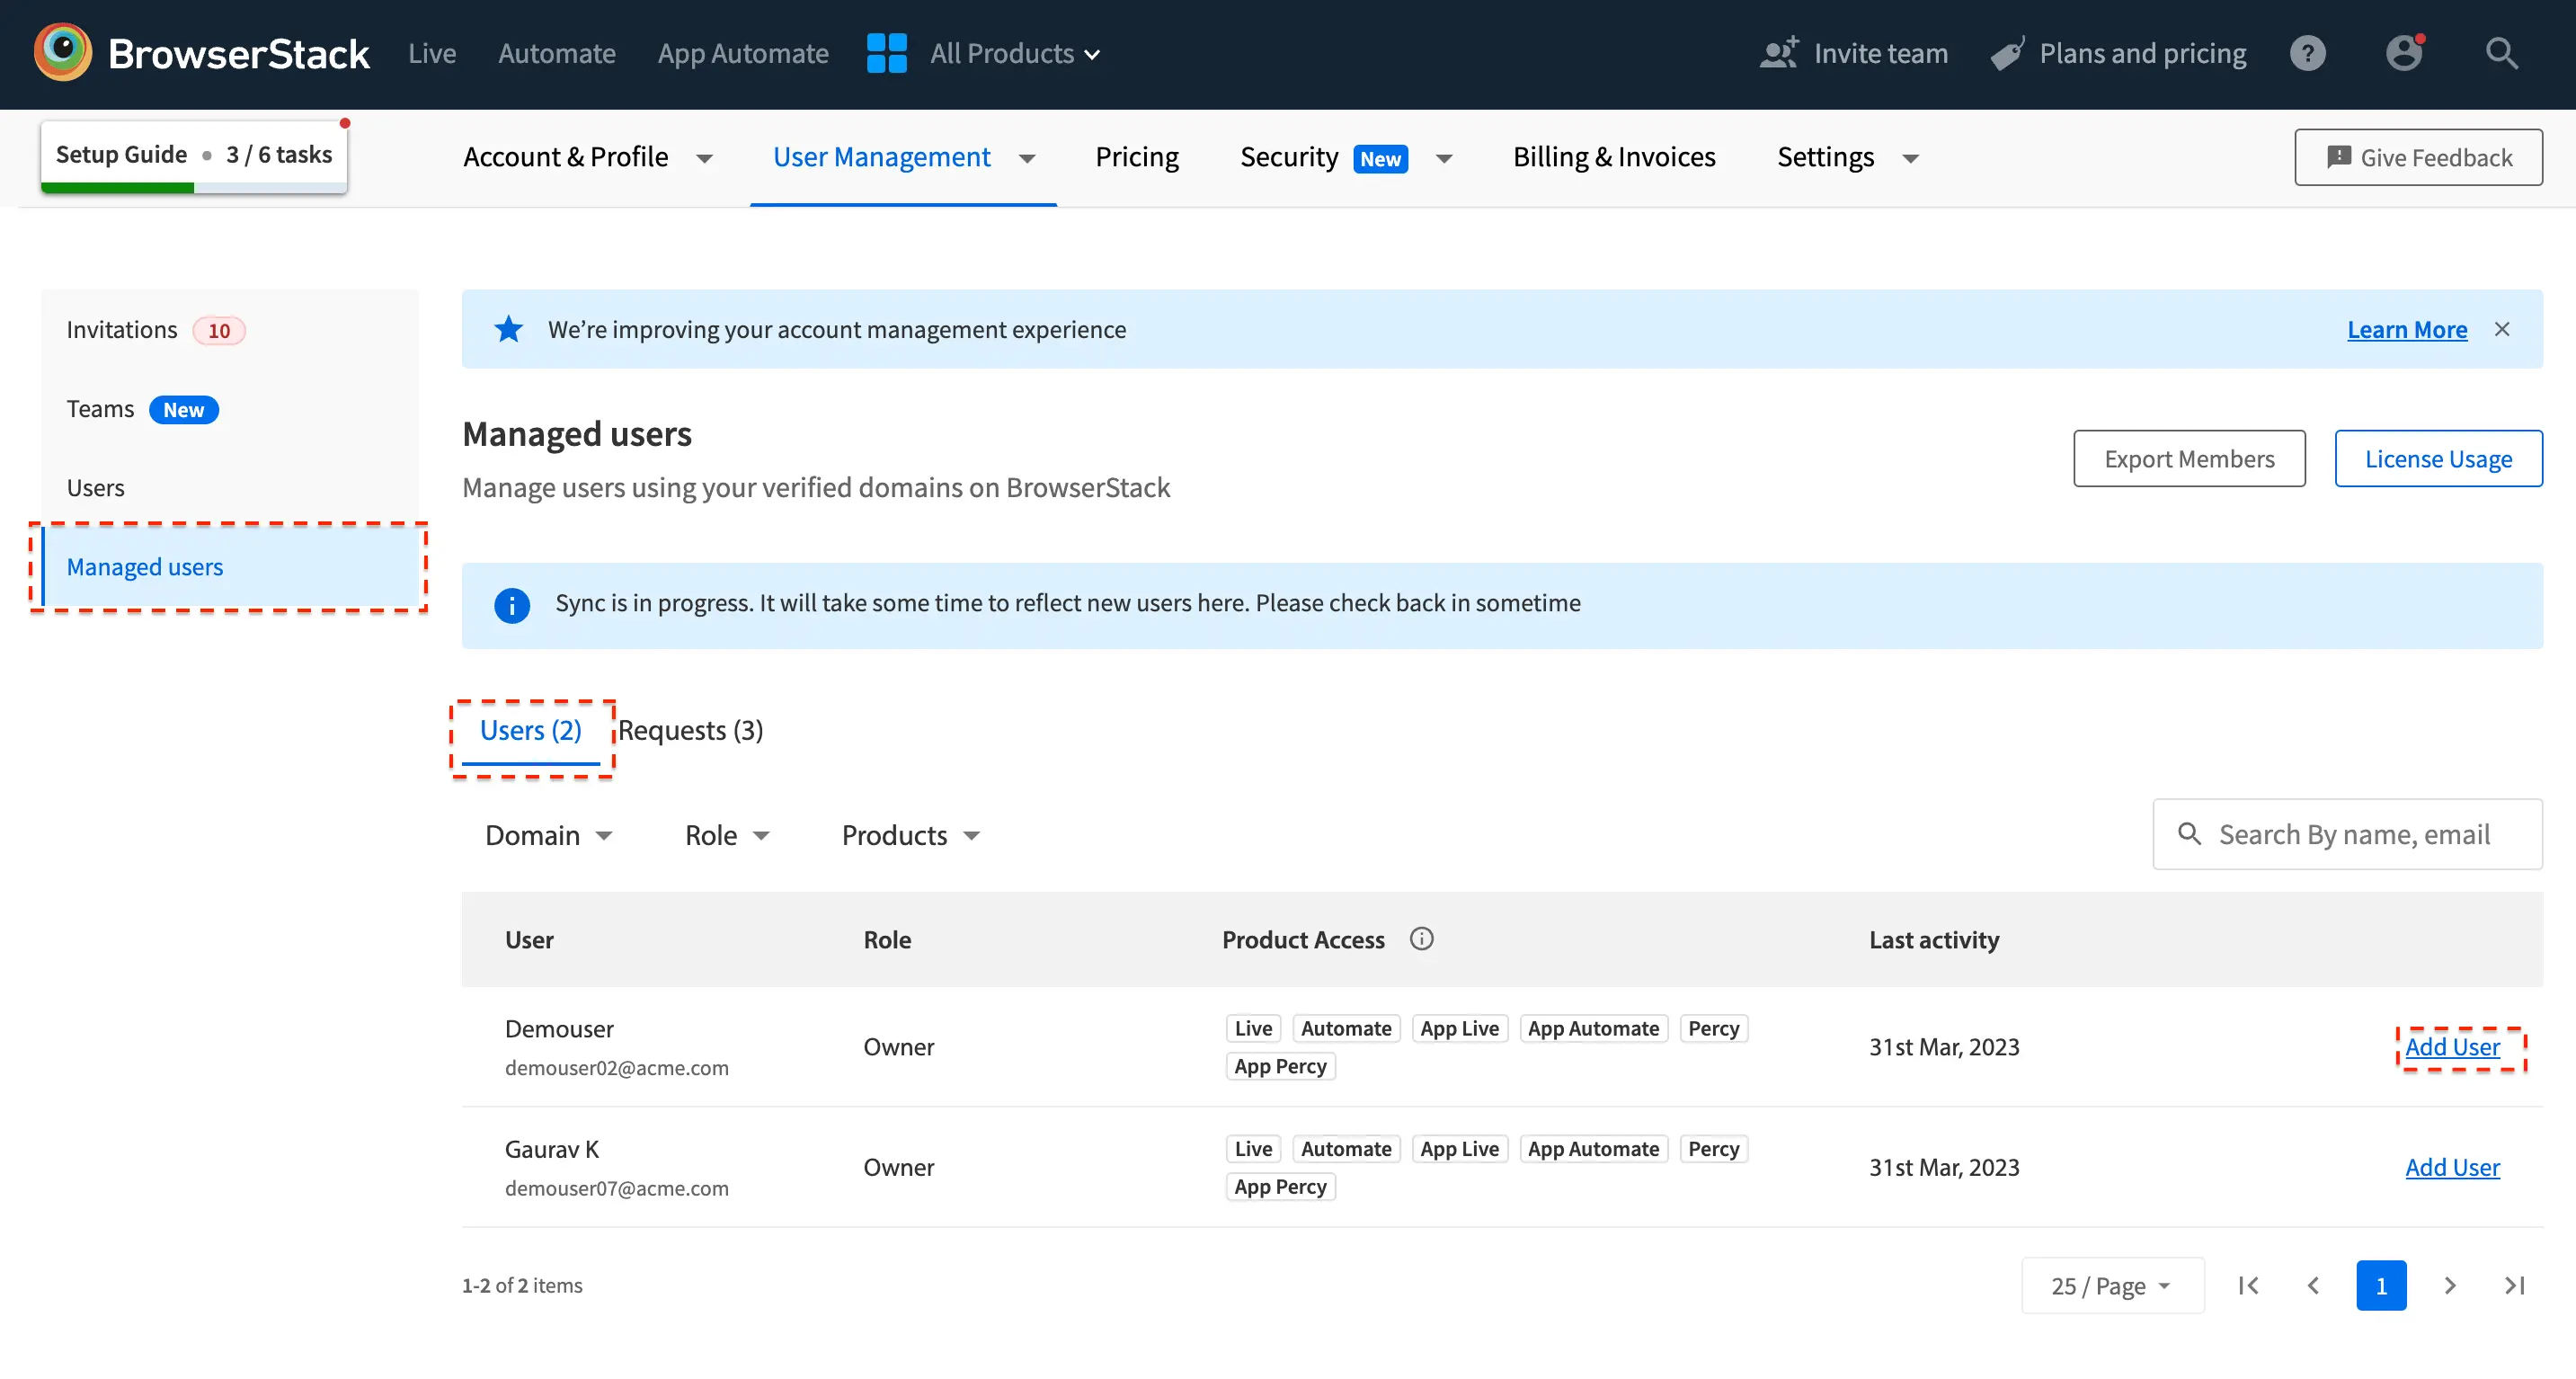Click the help question mark icon
The image size is (2576, 1379).
pos(2307,53)
